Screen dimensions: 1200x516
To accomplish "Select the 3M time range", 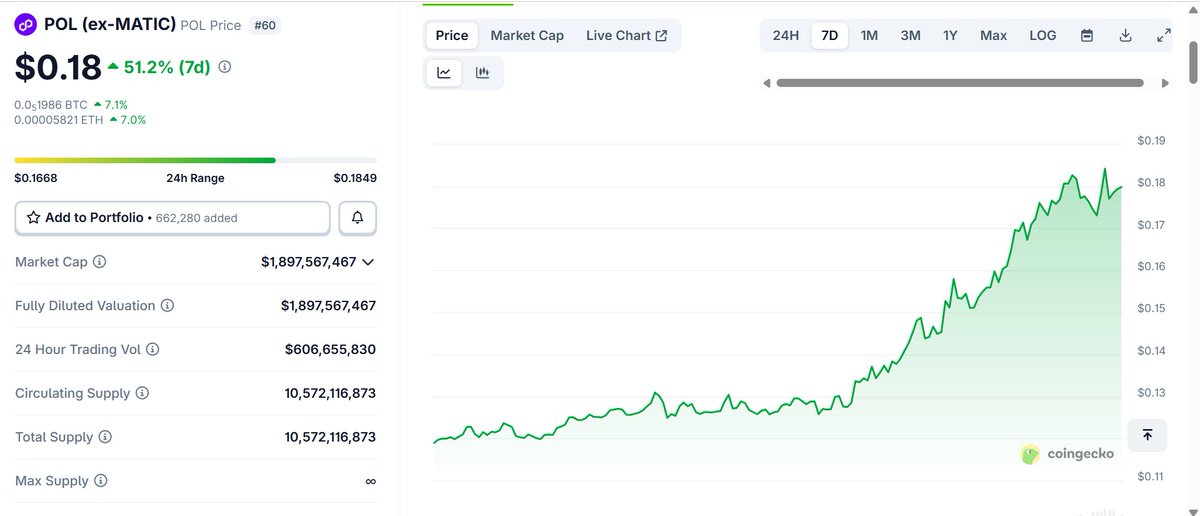I will click(910, 35).
